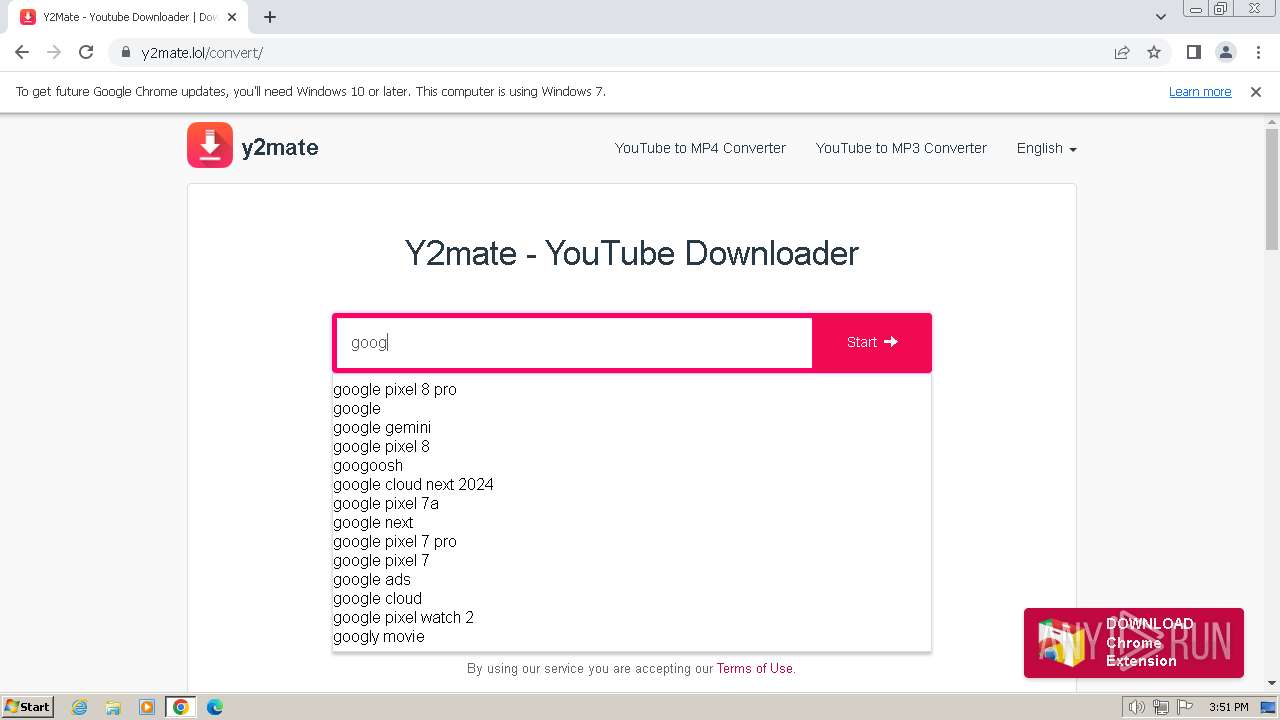Open Action Center flag icon
Screen dimensions: 1280x720
(1185, 707)
